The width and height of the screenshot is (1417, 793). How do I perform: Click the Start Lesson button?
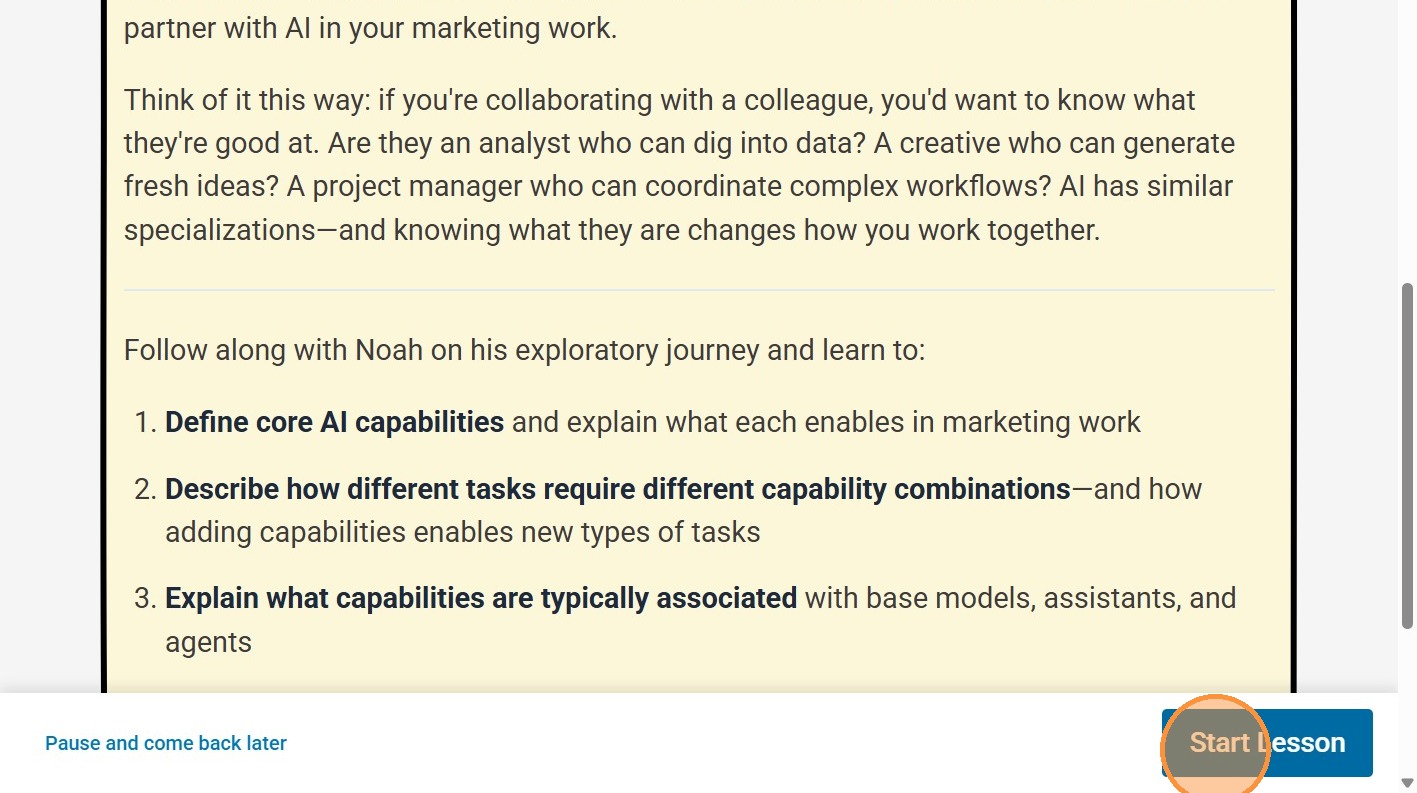[x=1267, y=743]
